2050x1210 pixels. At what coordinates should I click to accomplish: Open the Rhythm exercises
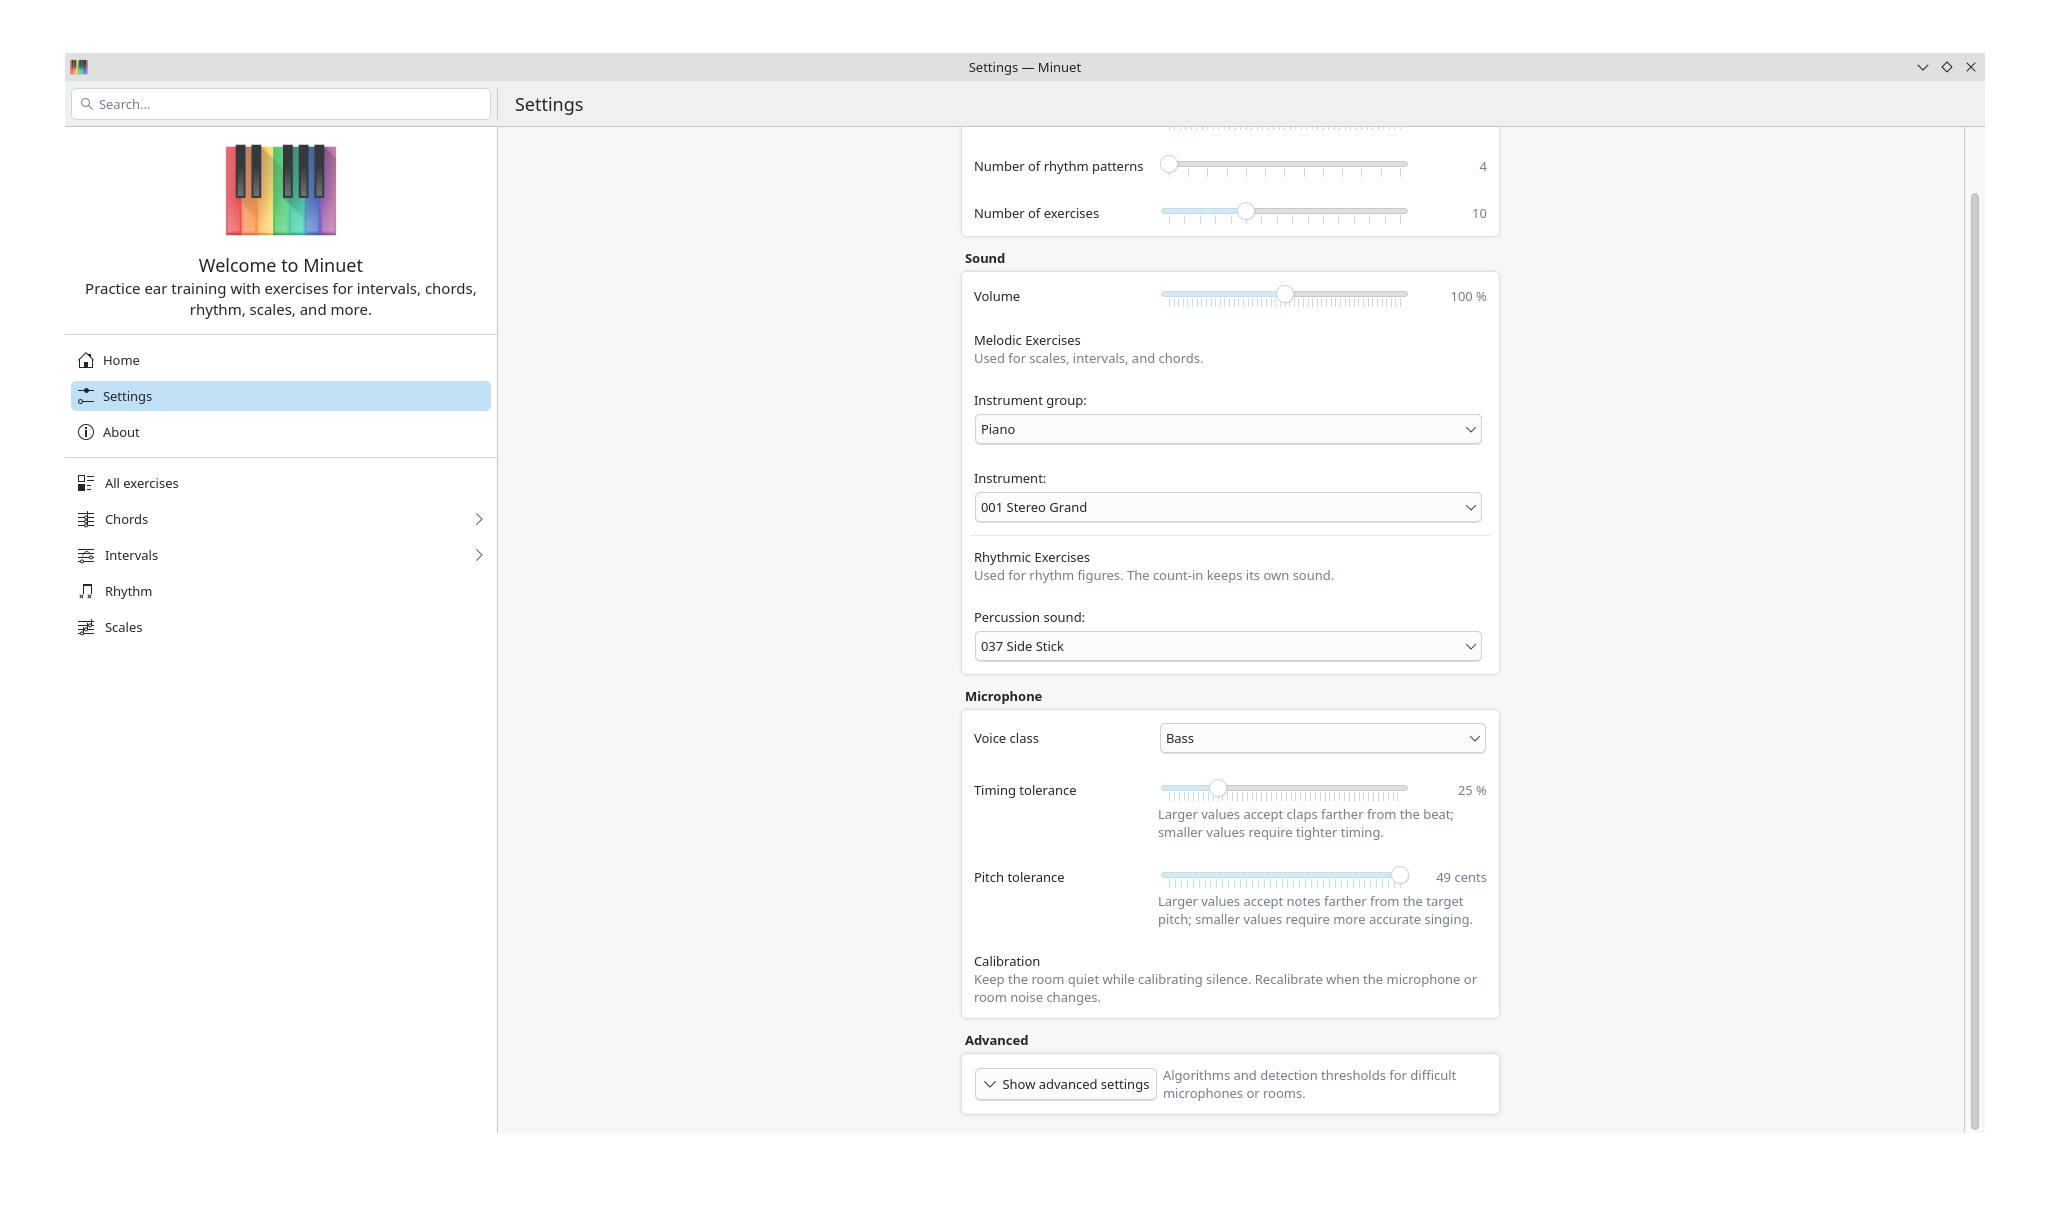click(281, 591)
